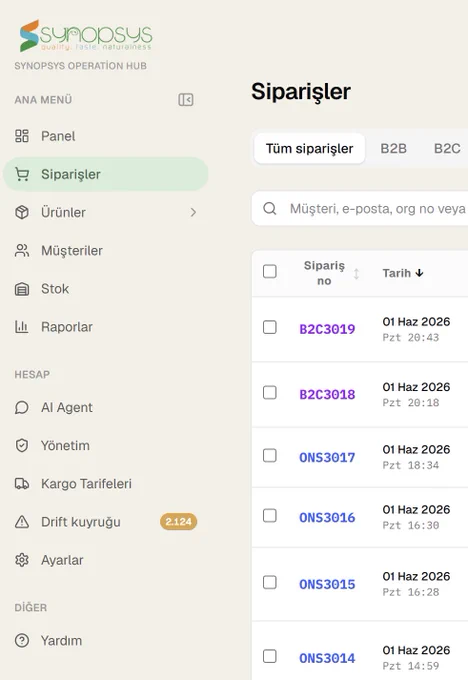Screen dimensions: 468x680
Task: Open order link ONS3015
Action: 327,585
